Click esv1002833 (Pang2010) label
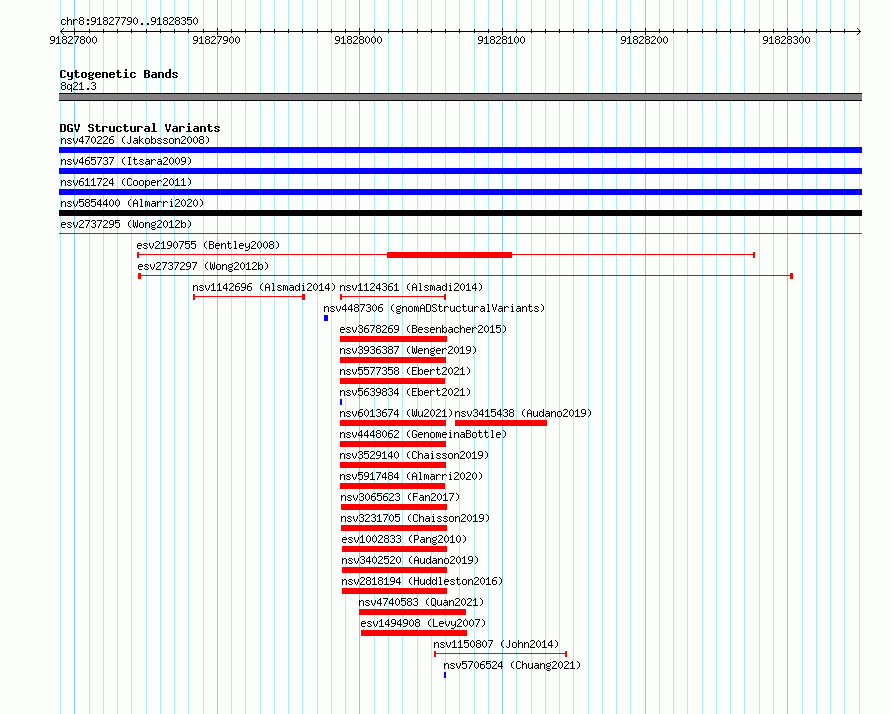This screenshot has width=890, height=714. coord(404,539)
